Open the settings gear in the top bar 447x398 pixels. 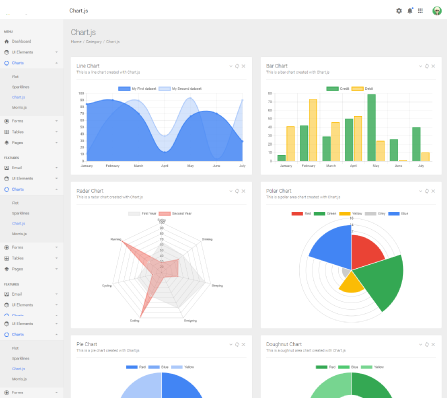click(399, 11)
